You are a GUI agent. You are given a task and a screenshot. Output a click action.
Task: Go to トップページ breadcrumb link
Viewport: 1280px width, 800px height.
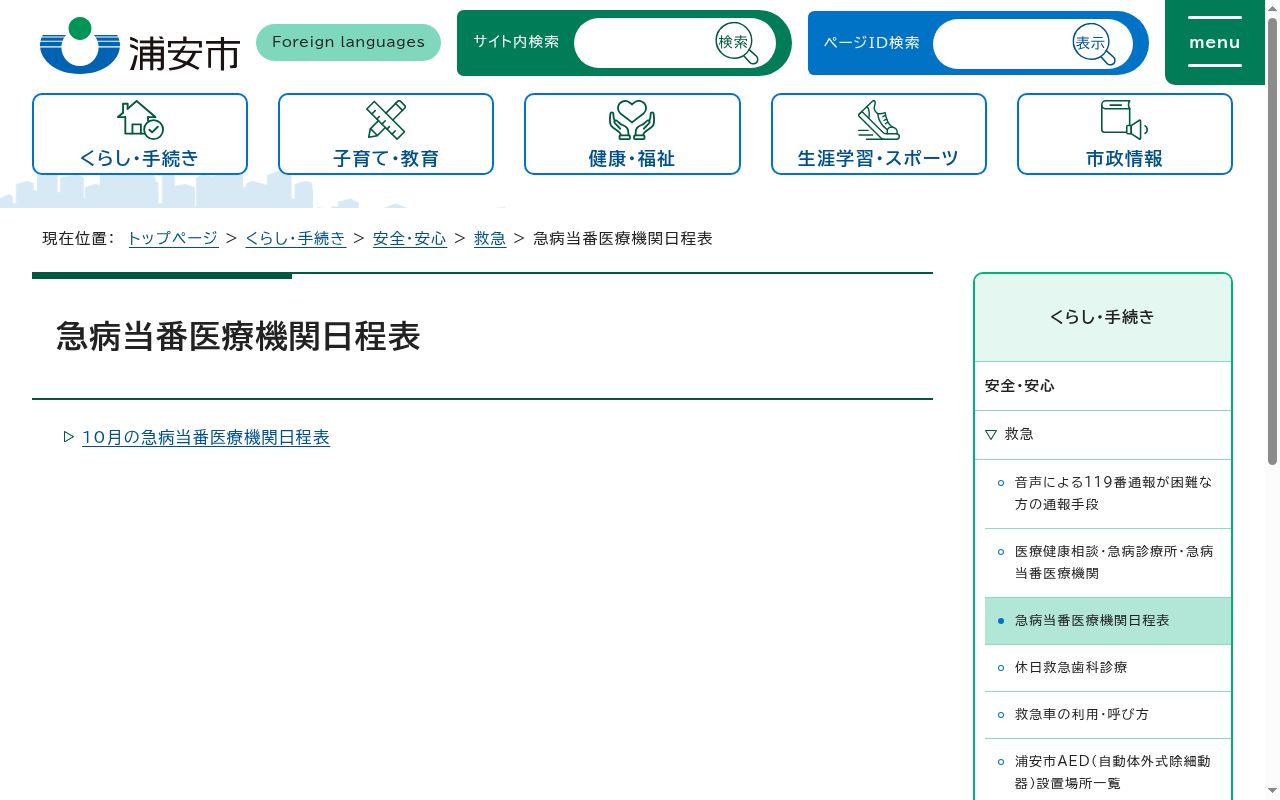point(173,238)
